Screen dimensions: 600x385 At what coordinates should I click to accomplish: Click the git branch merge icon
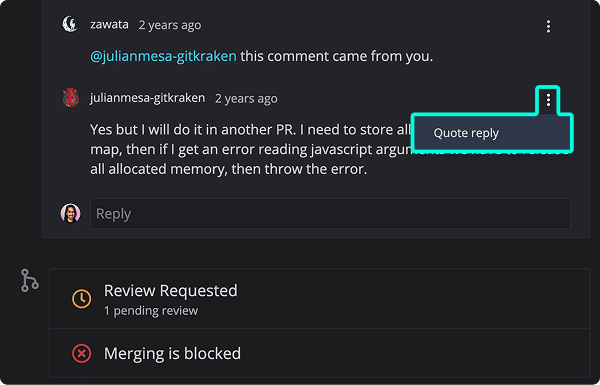[x=29, y=280]
